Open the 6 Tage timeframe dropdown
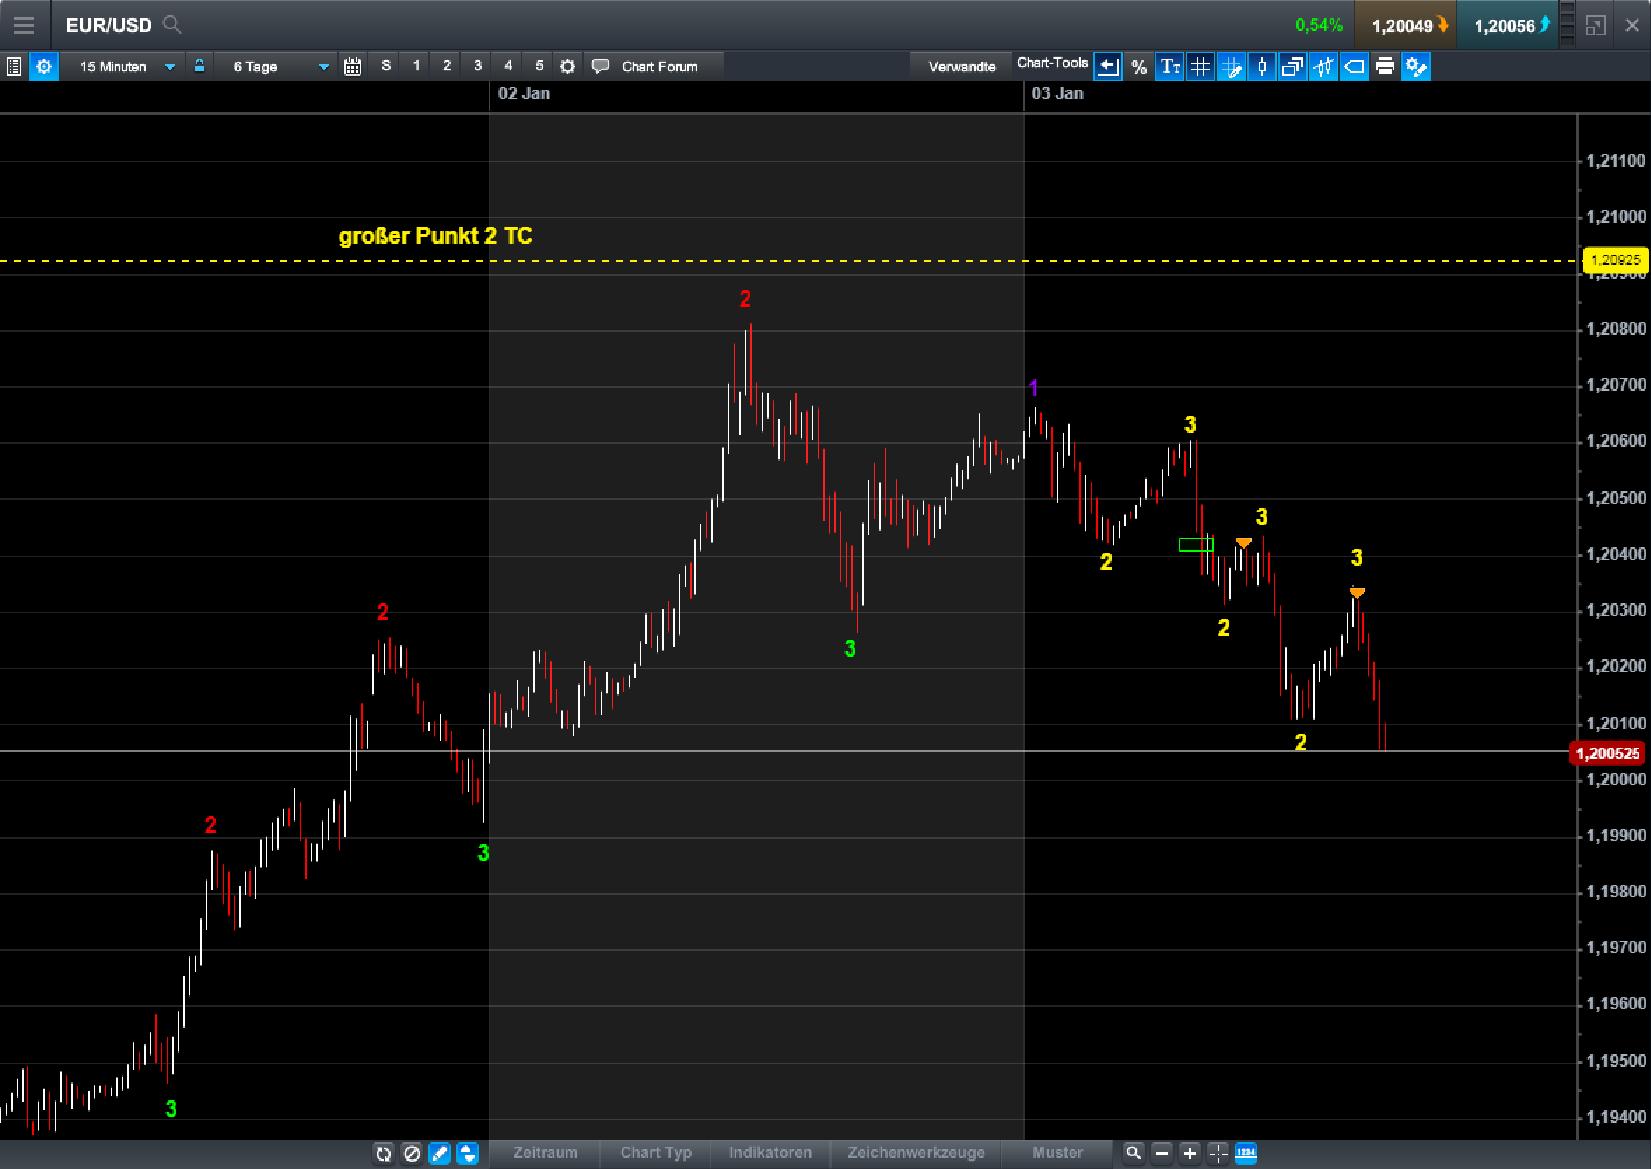The width and height of the screenshot is (1651, 1169). pos(277,66)
